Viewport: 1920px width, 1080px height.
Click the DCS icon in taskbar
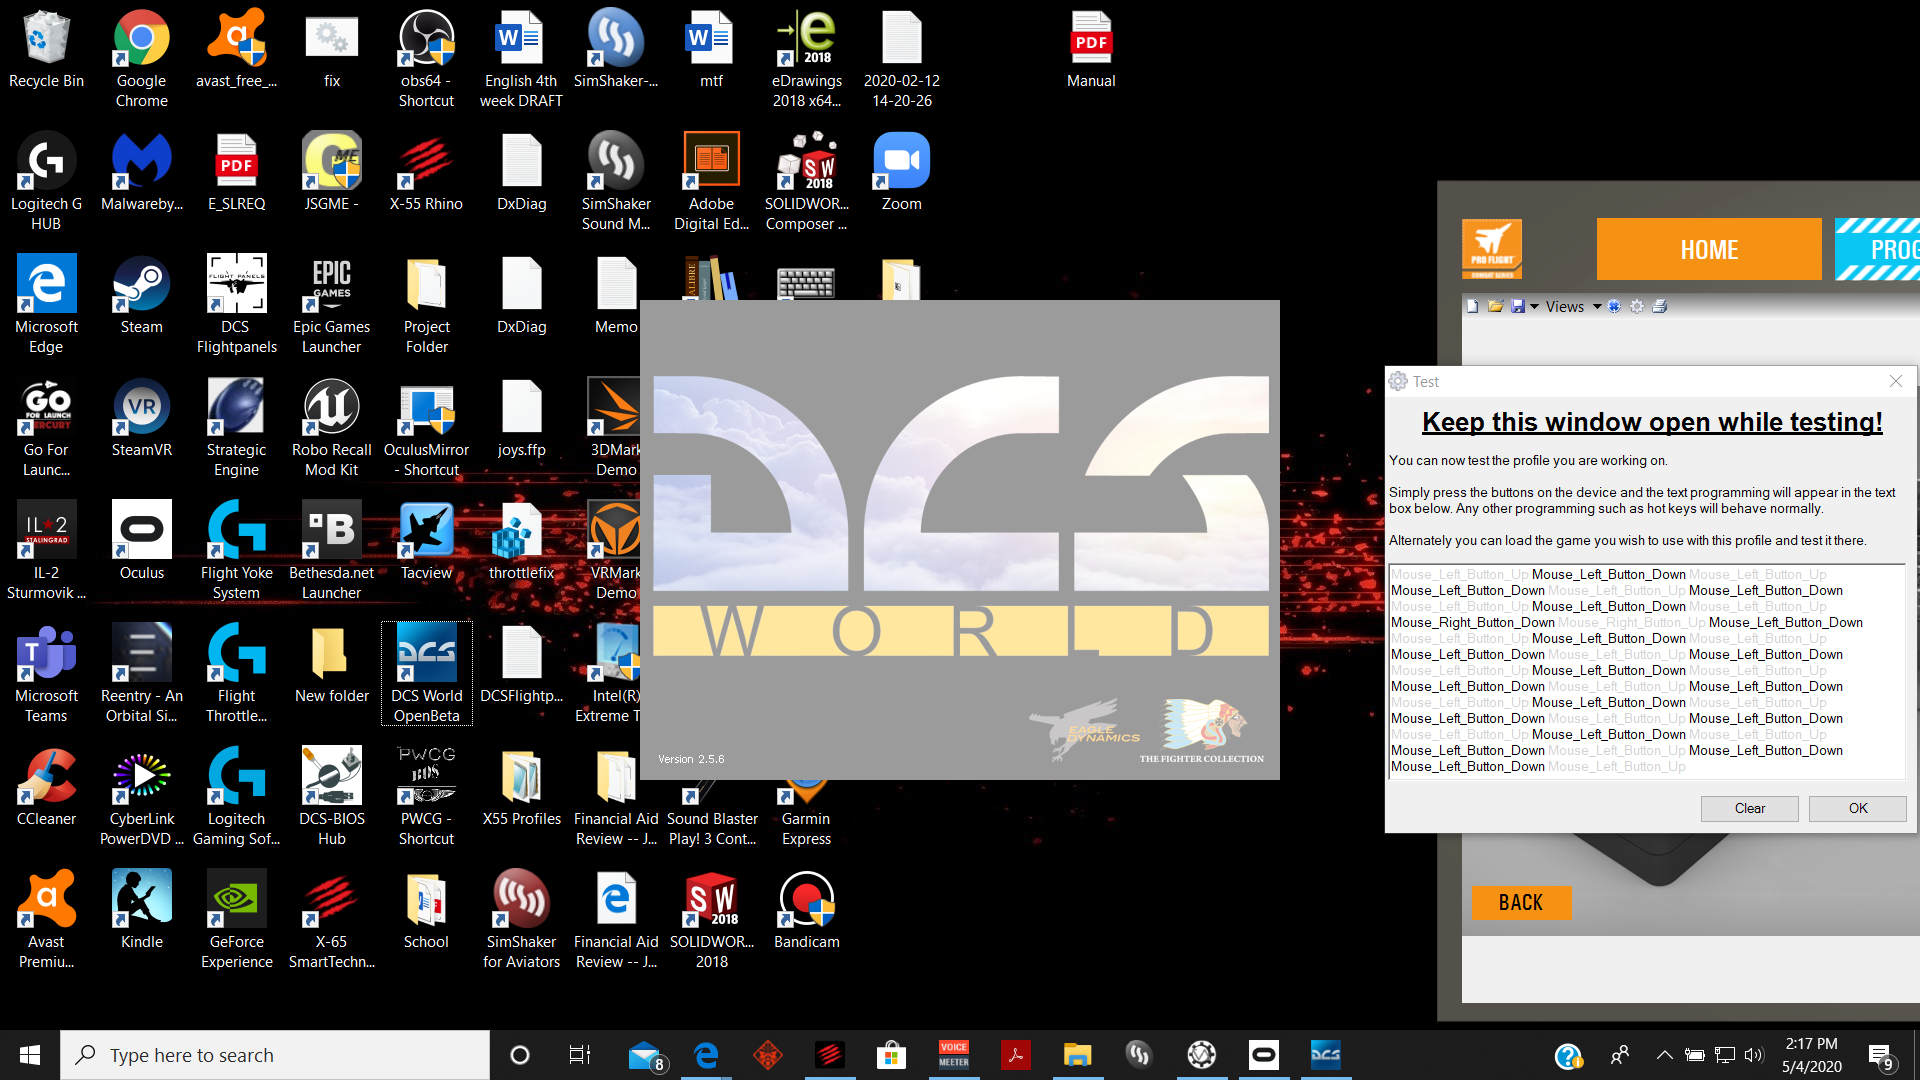(x=1325, y=1055)
